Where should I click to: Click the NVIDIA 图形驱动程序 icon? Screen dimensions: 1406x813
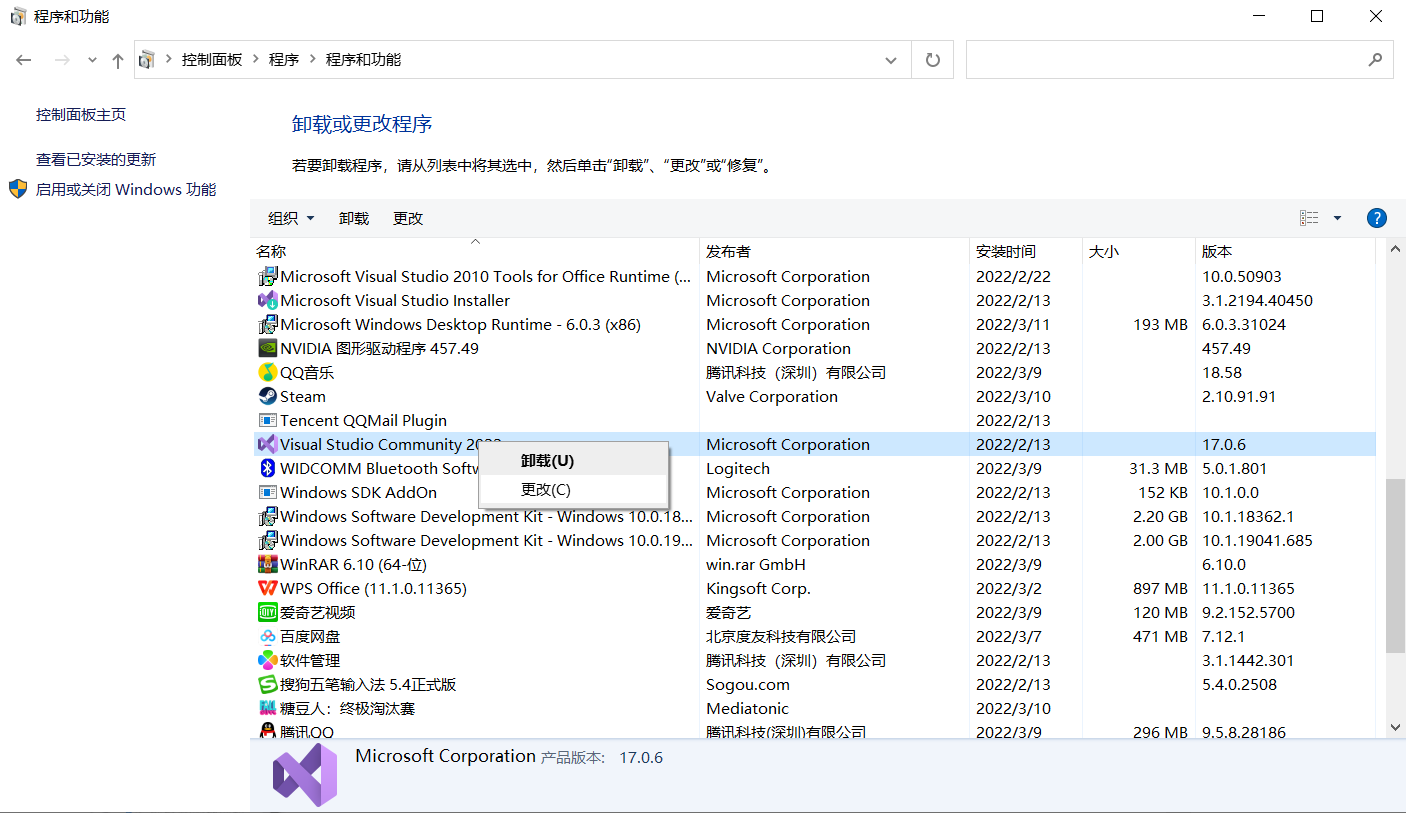pyautogui.click(x=267, y=348)
